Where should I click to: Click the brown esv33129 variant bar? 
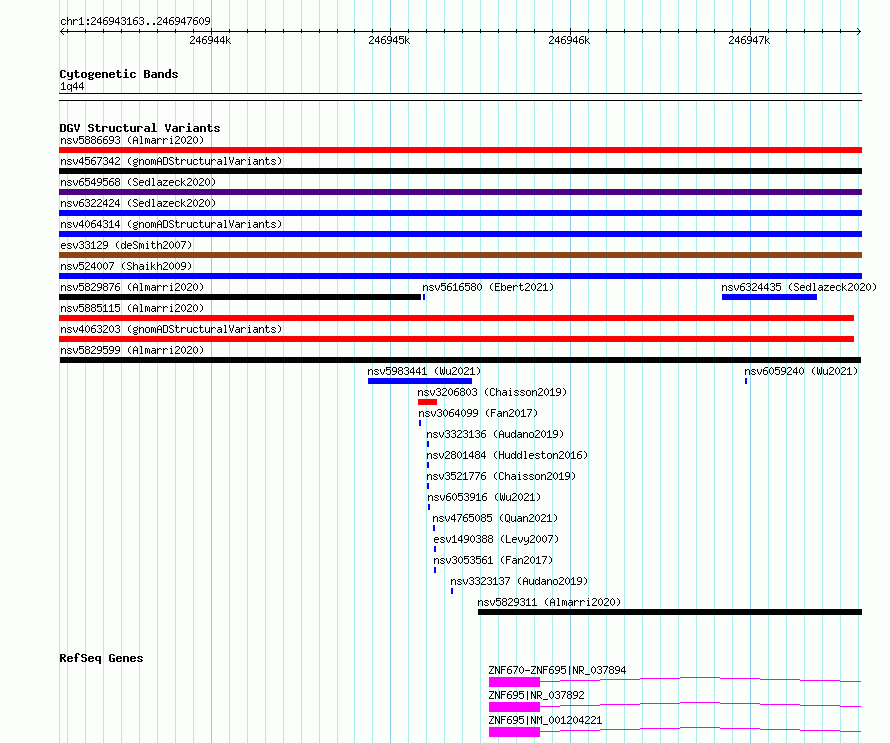(x=460, y=255)
